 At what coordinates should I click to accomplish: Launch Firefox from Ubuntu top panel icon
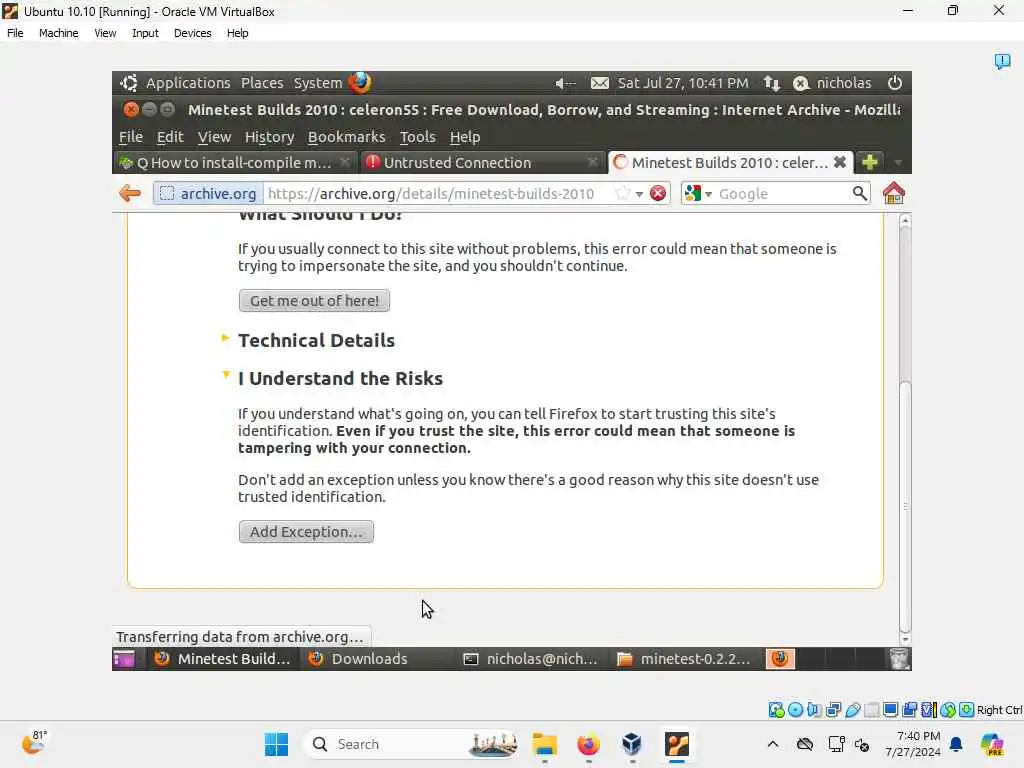[359, 83]
